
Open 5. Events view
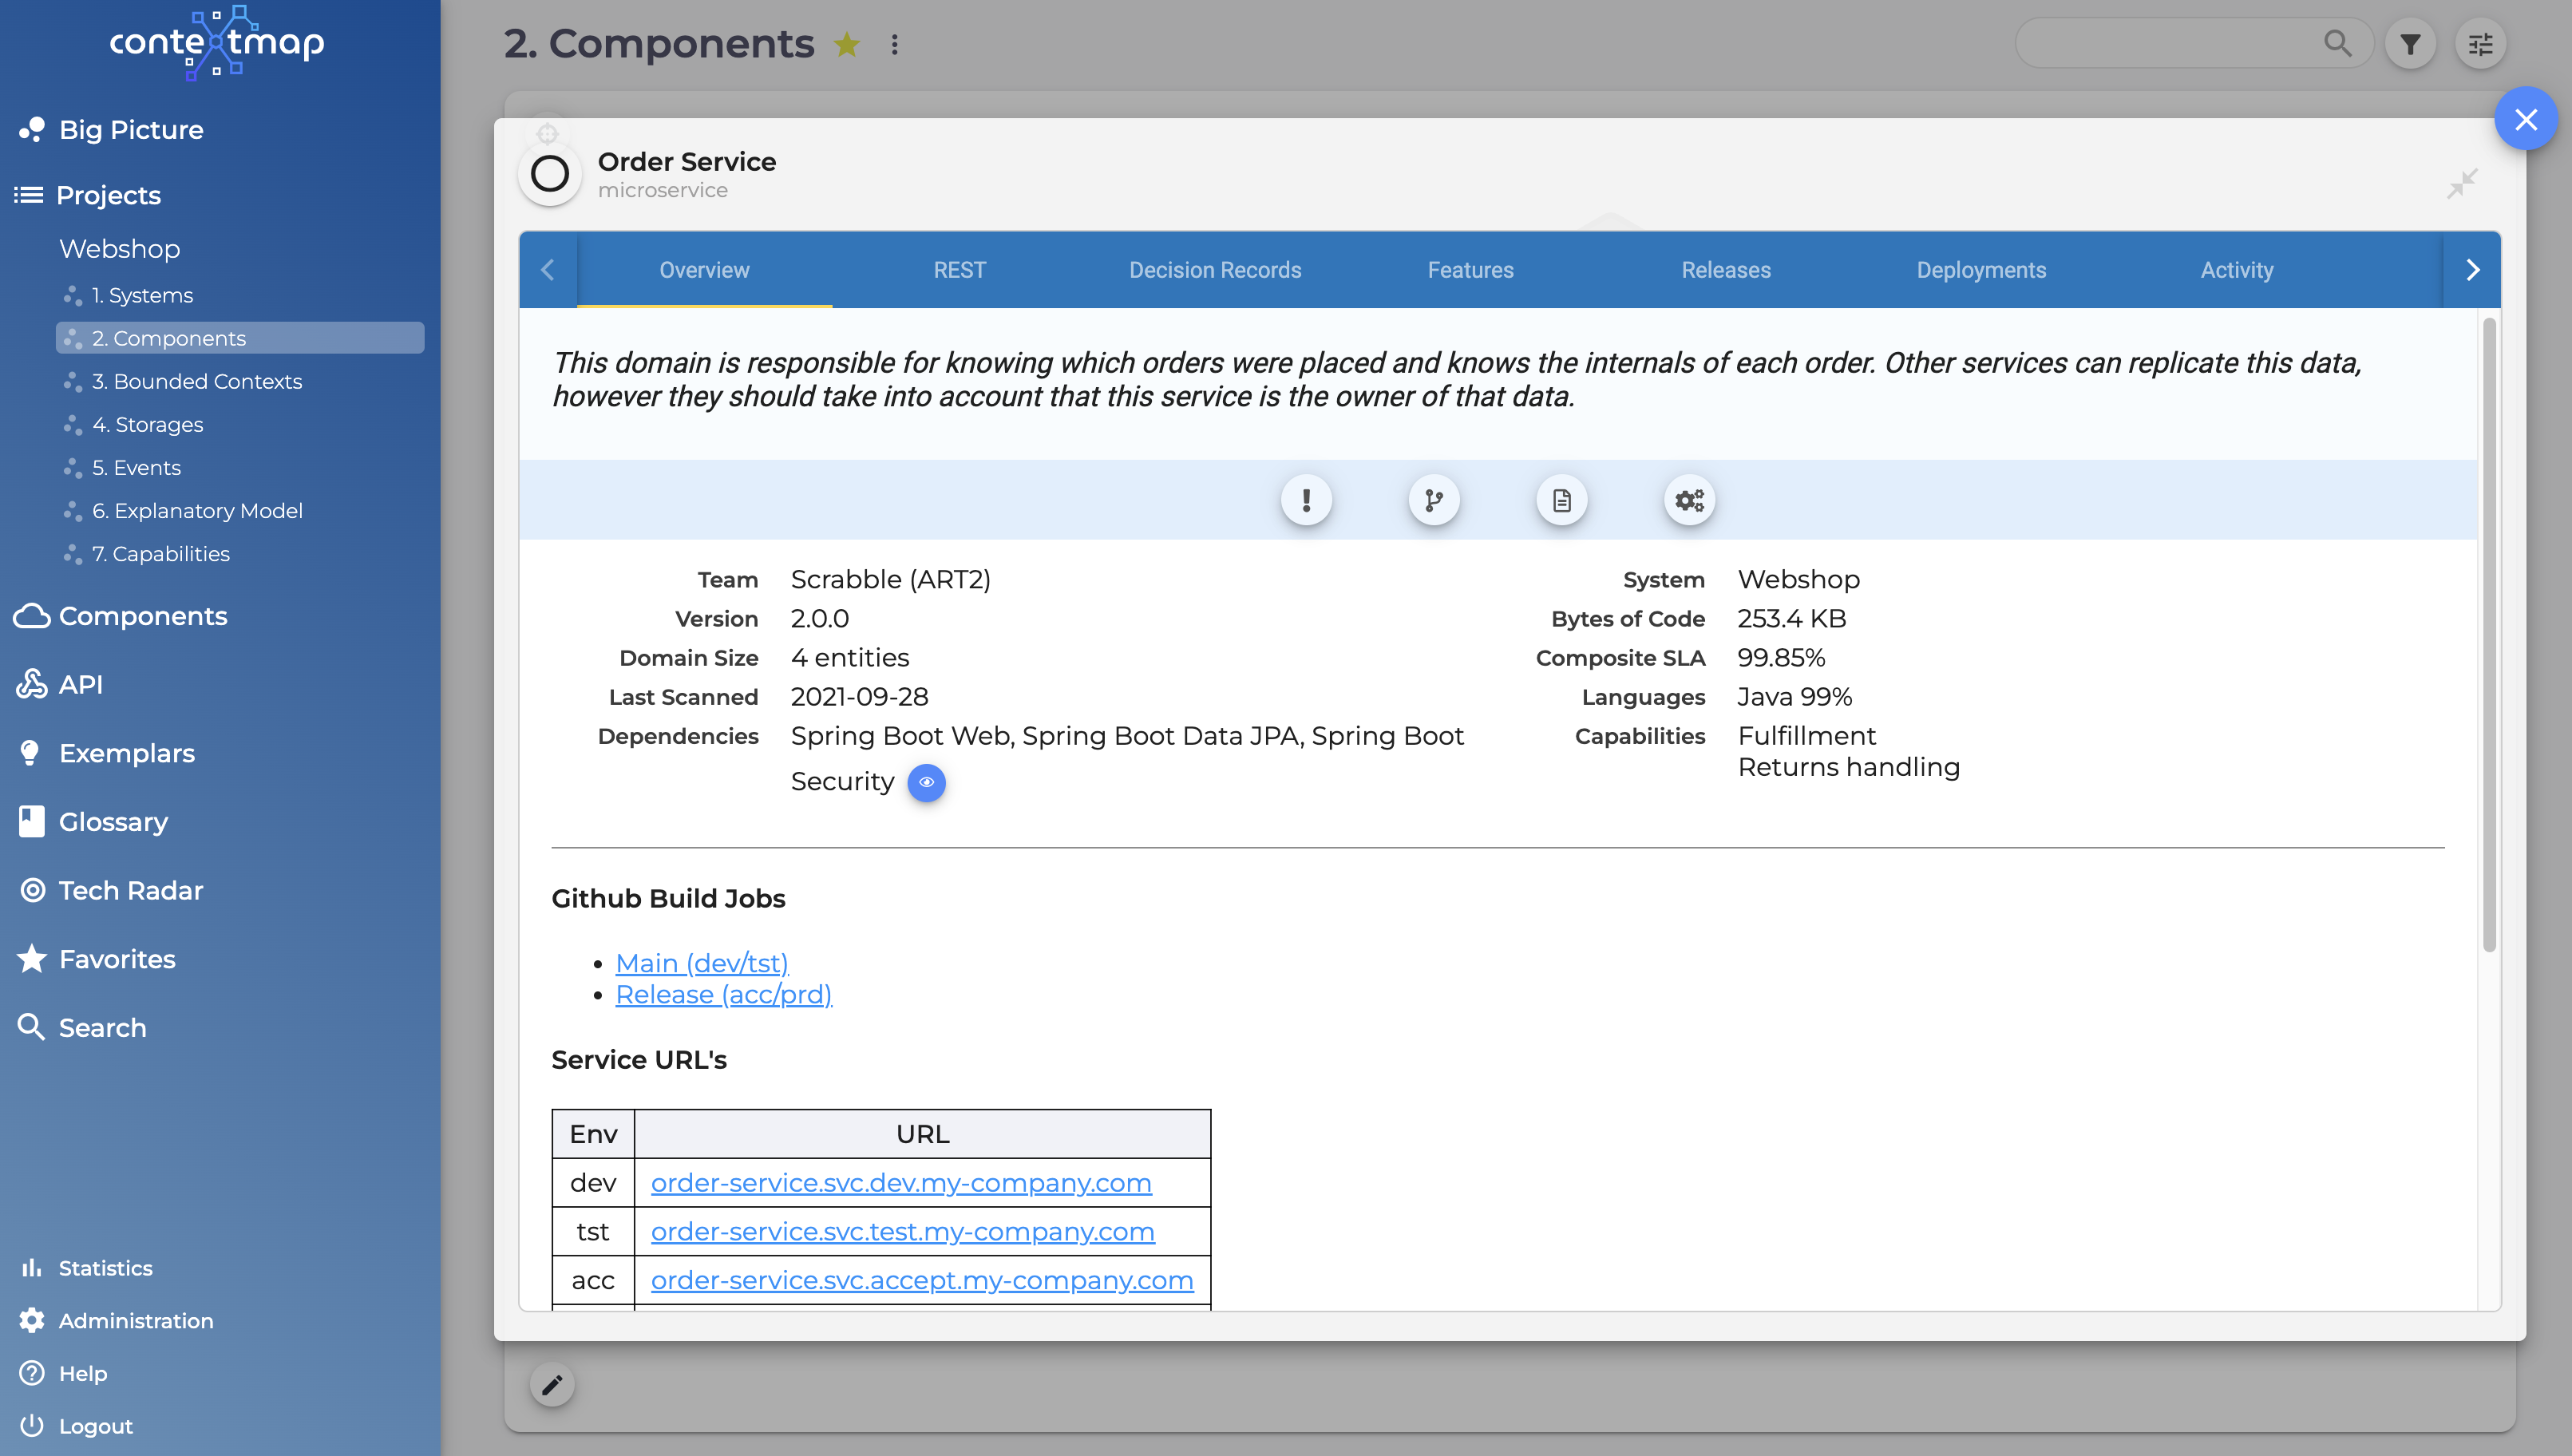pyautogui.click(x=136, y=467)
